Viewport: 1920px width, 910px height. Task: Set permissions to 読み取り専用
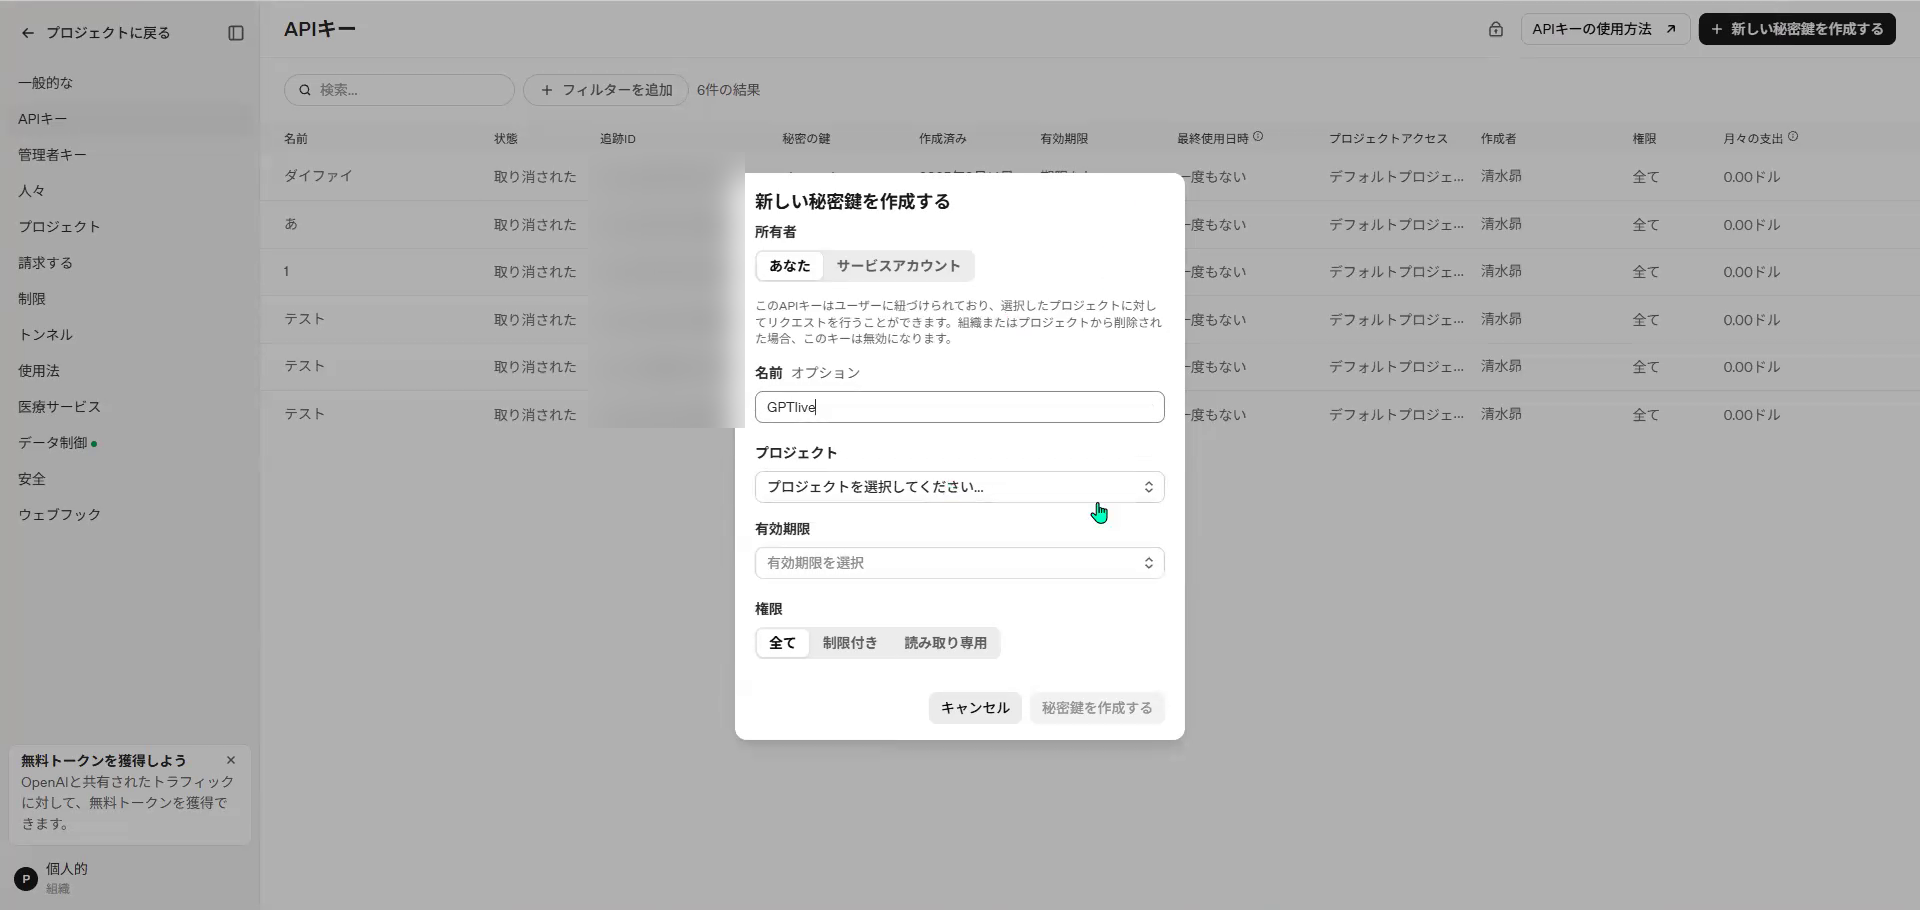click(x=945, y=643)
